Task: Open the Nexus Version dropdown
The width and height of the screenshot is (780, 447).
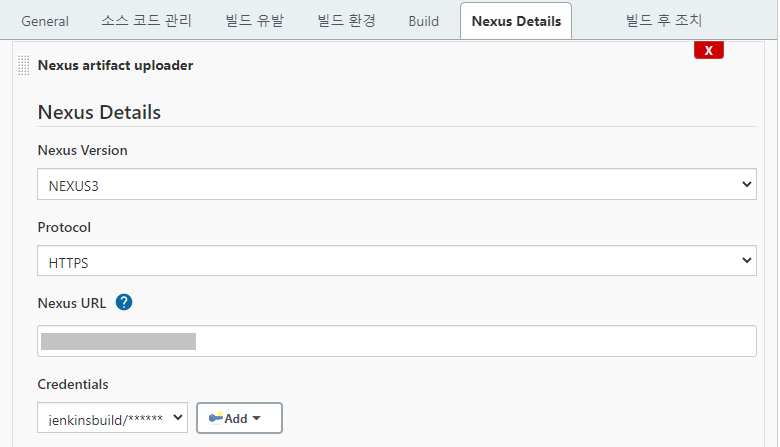Action: (x=396, y=184)
